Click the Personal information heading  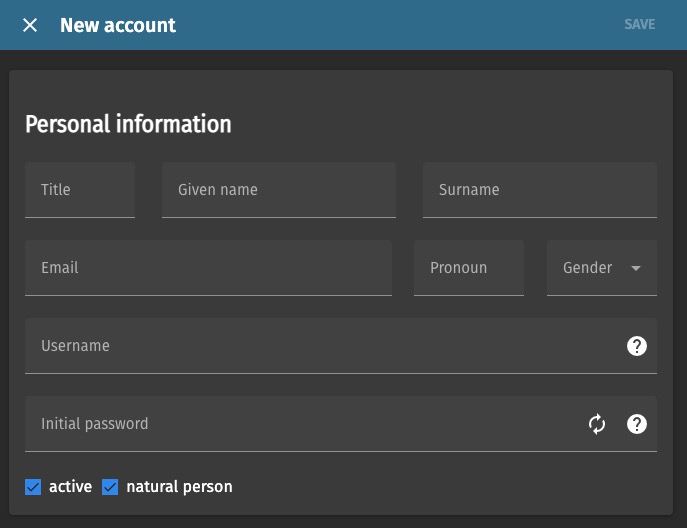pos(128,124)
